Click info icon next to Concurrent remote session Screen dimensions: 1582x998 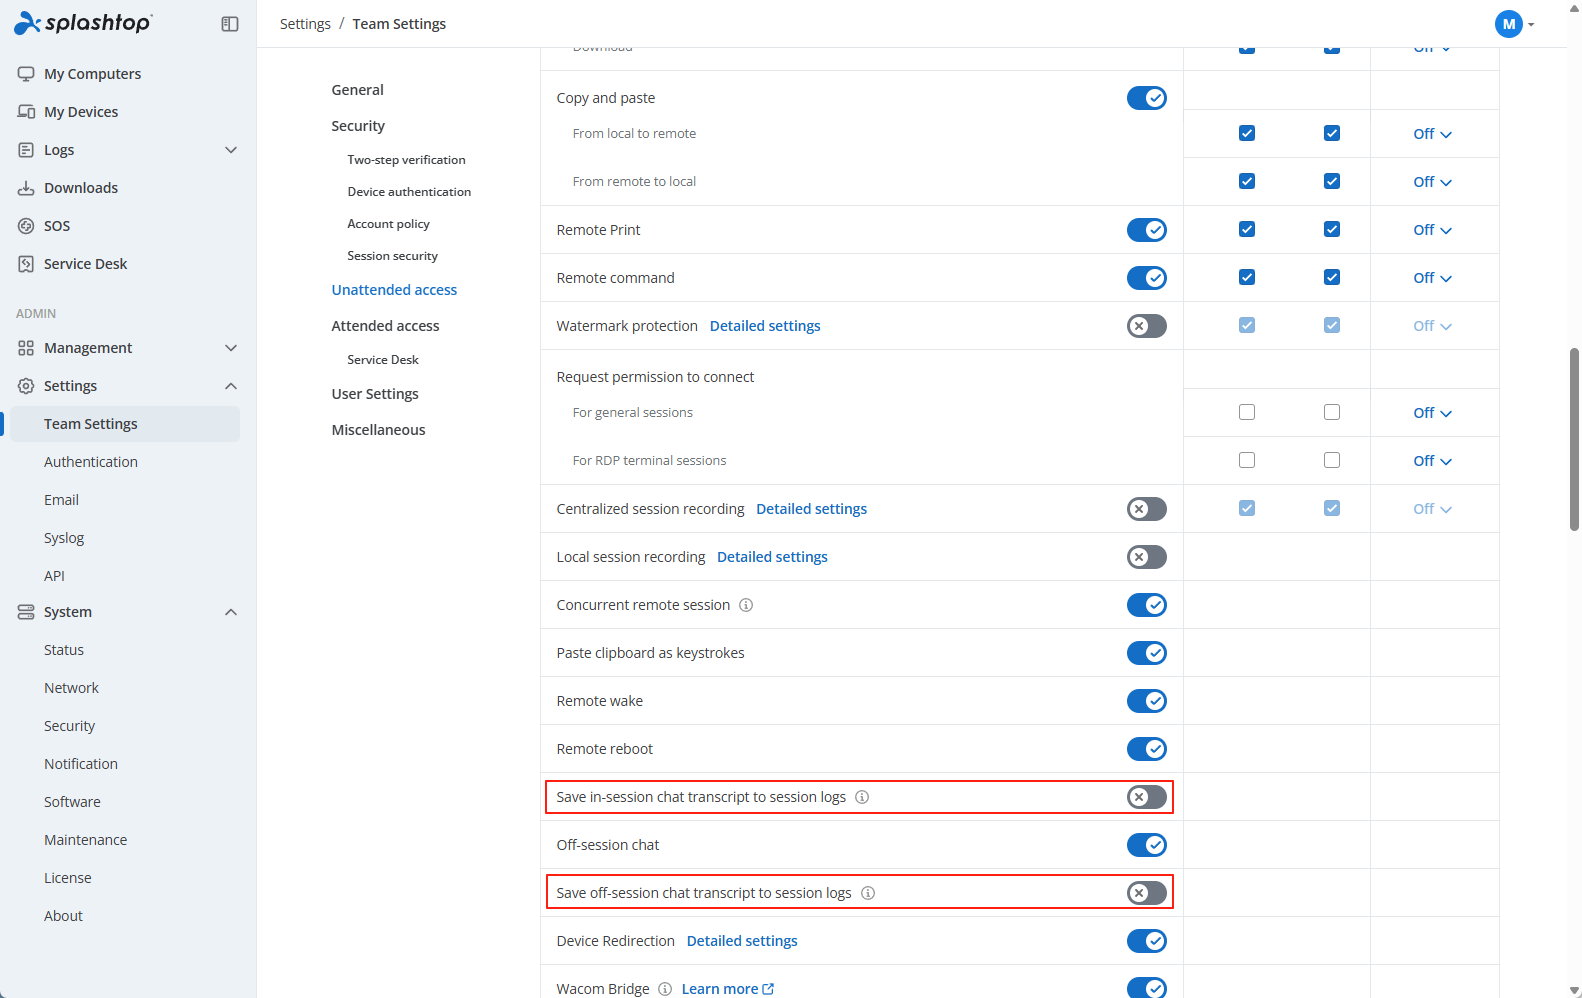[746, 605]
